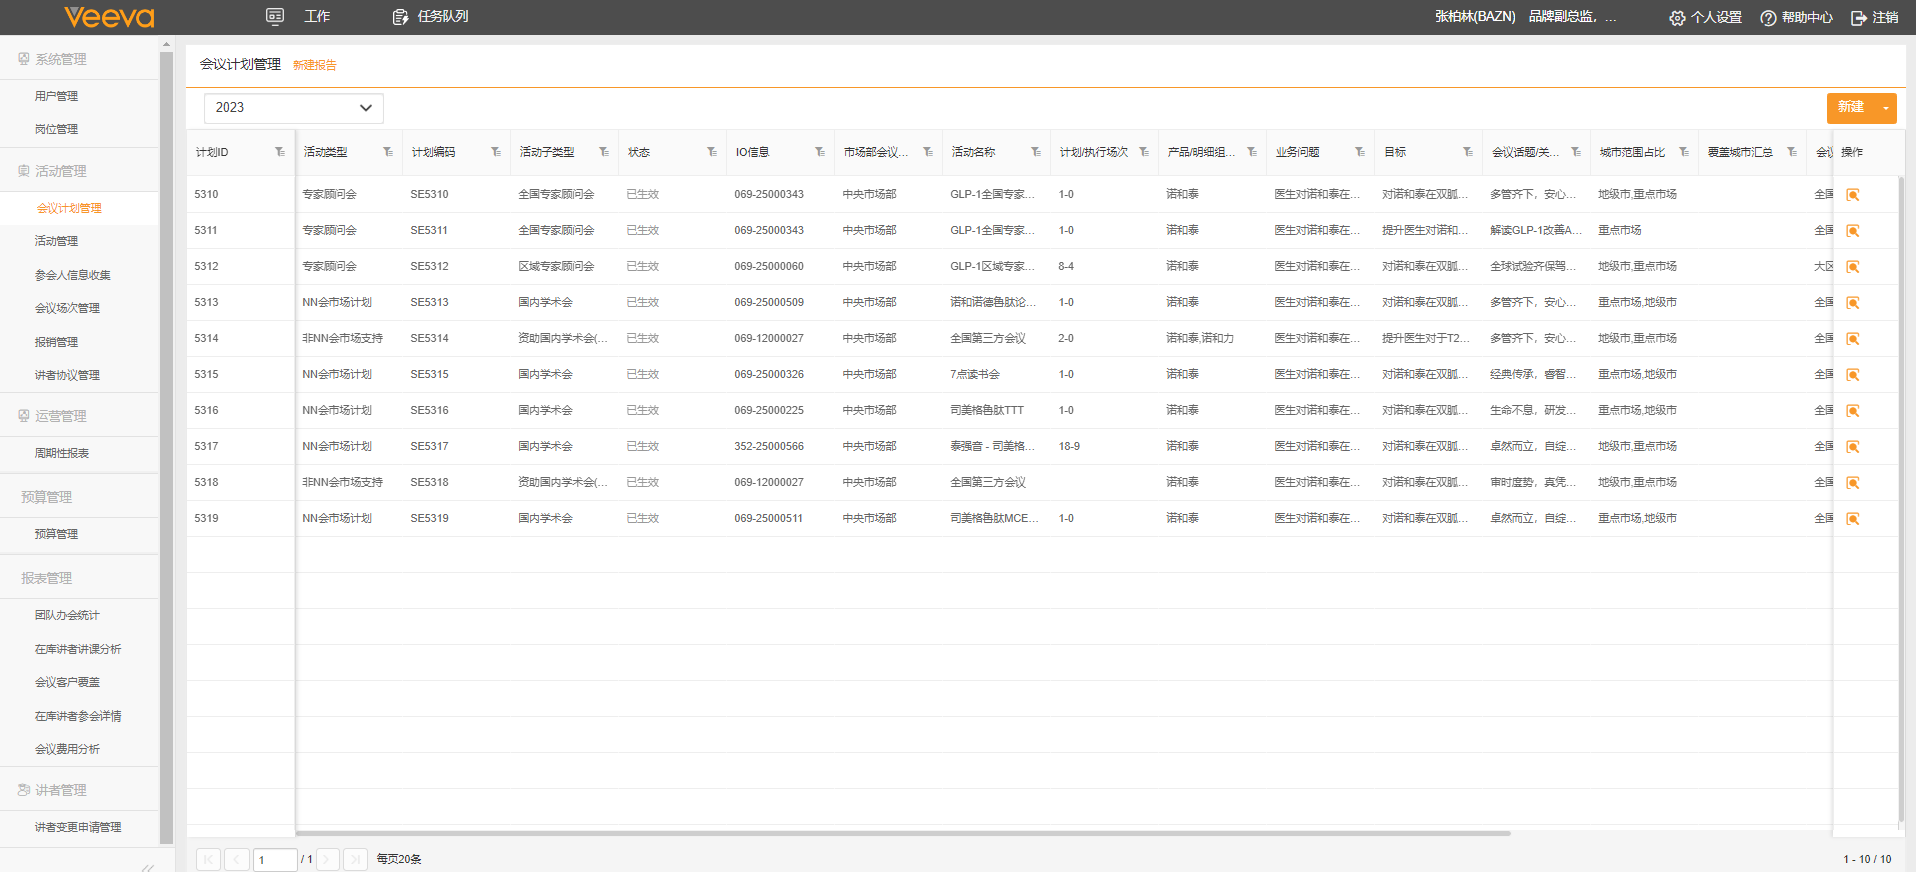1916x872 pixels.
Task: Open 帮助中心 help
Action: 1797,18
